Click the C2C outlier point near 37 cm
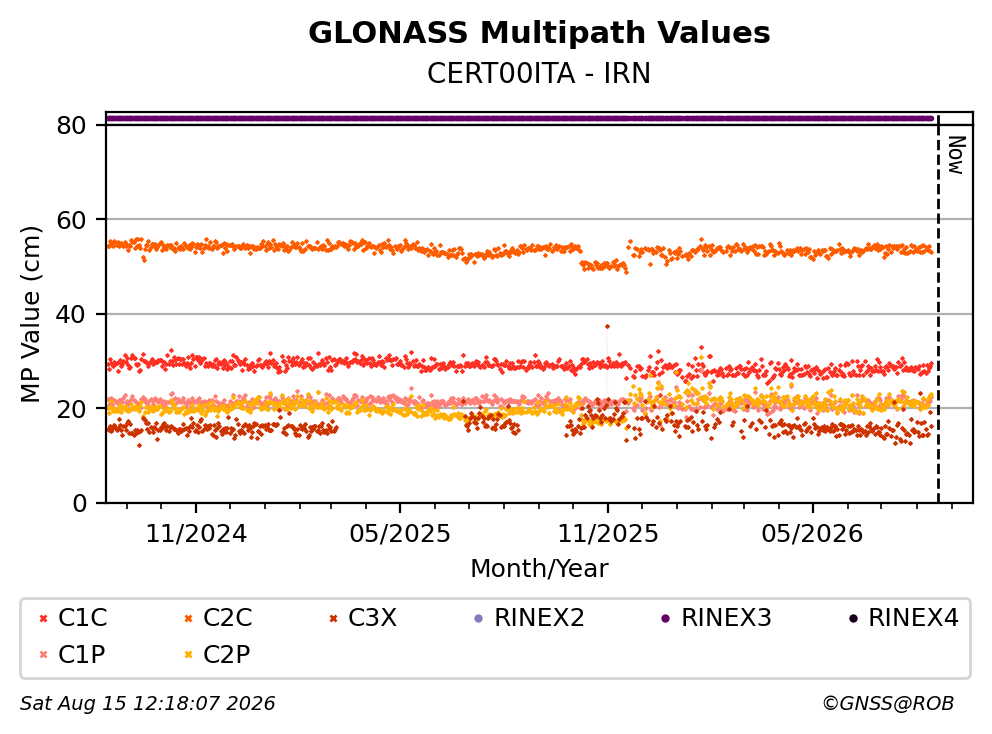The width and height of the screenshot is (992, 734). pyautogui.click(x=607, y=327)
